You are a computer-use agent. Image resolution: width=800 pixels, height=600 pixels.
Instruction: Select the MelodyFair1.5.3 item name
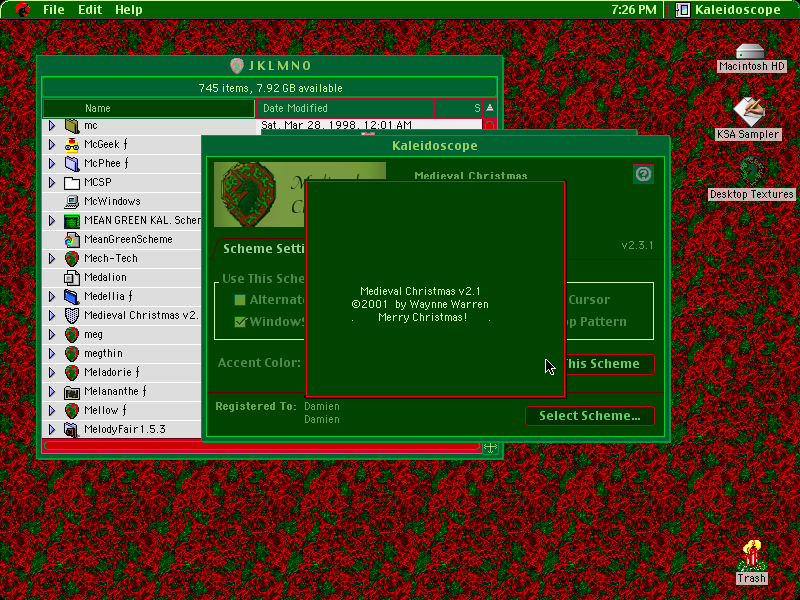point(124,429)
